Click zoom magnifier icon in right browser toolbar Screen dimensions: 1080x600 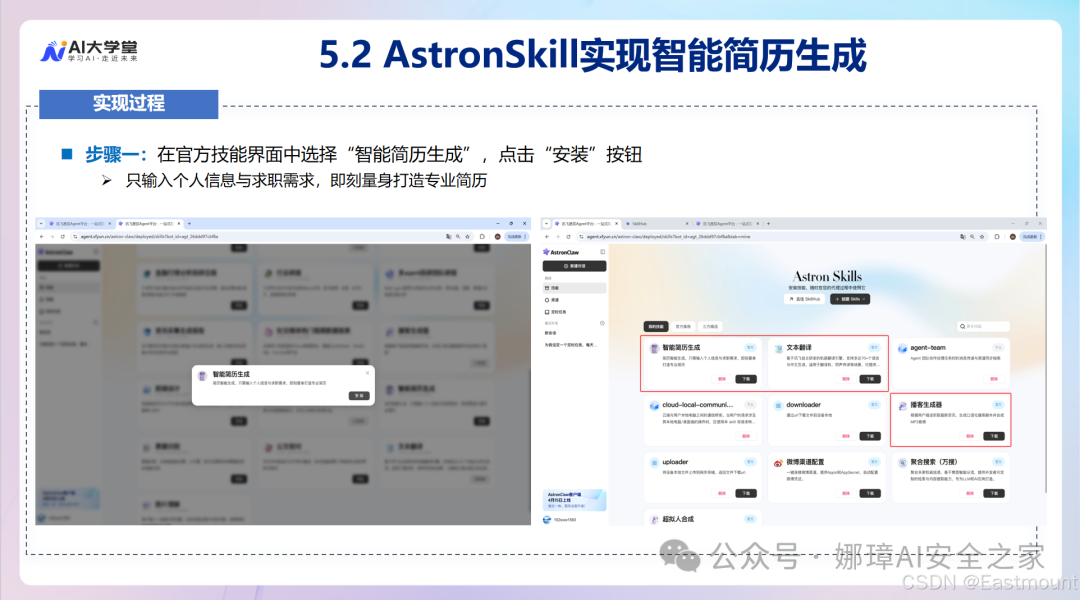tap(973, 236)
